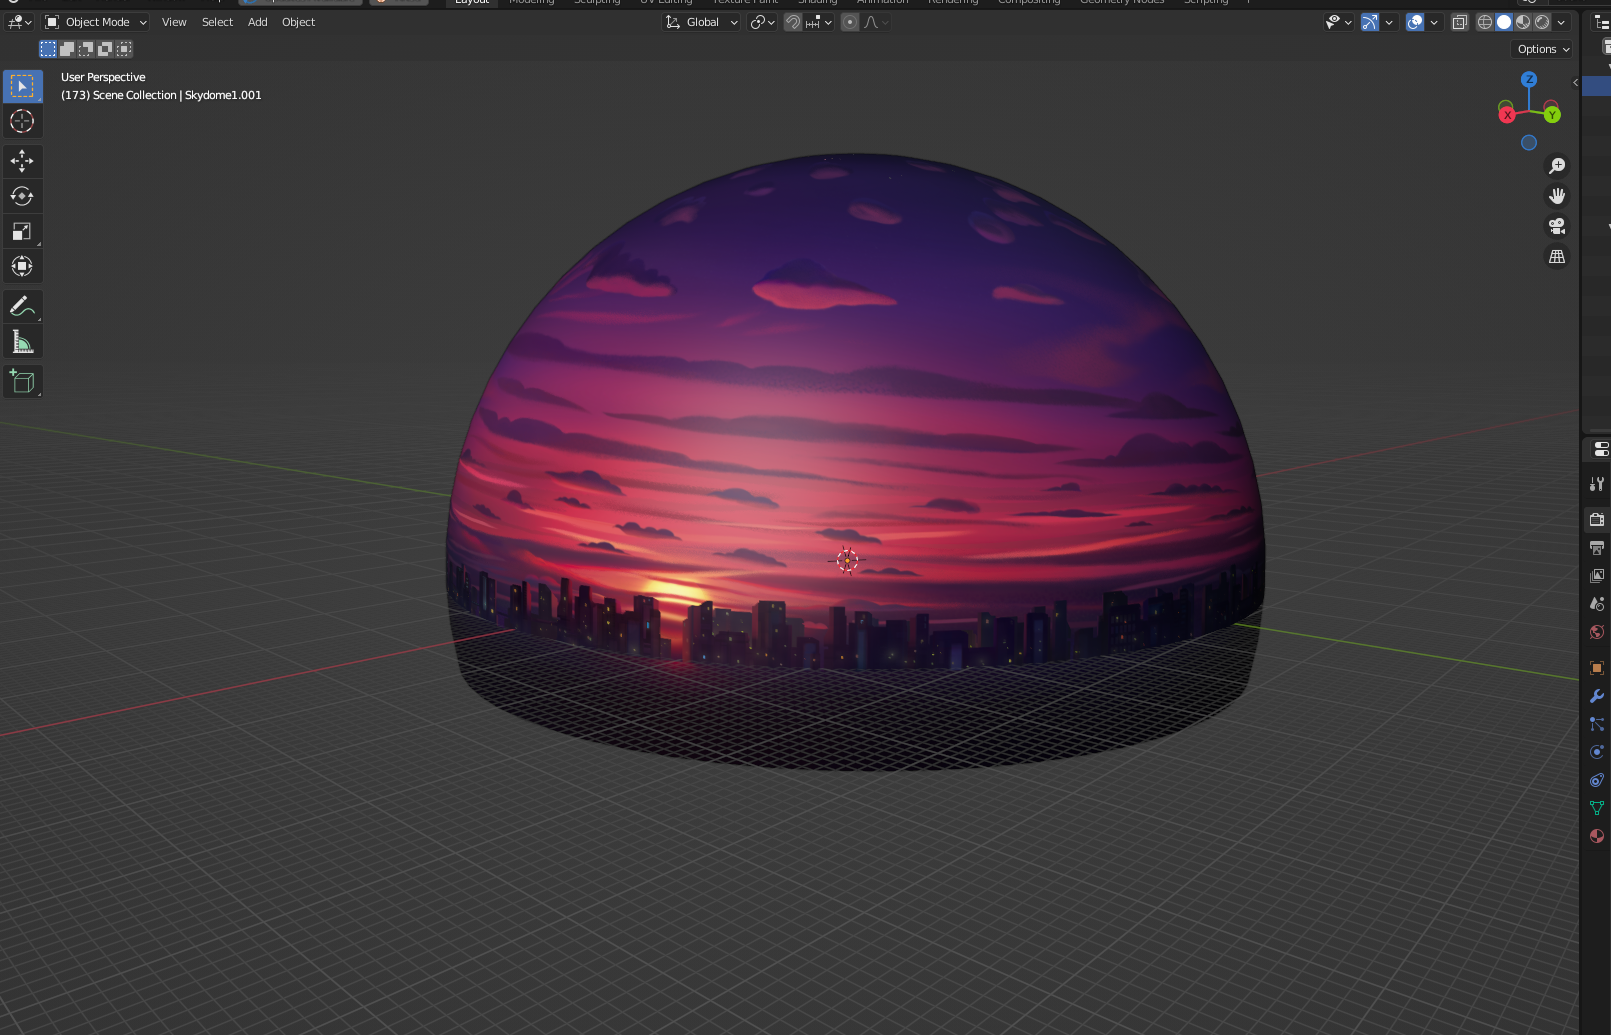Open the transform pivot point dropdown

pyautogui.click(x=763, y=22)
